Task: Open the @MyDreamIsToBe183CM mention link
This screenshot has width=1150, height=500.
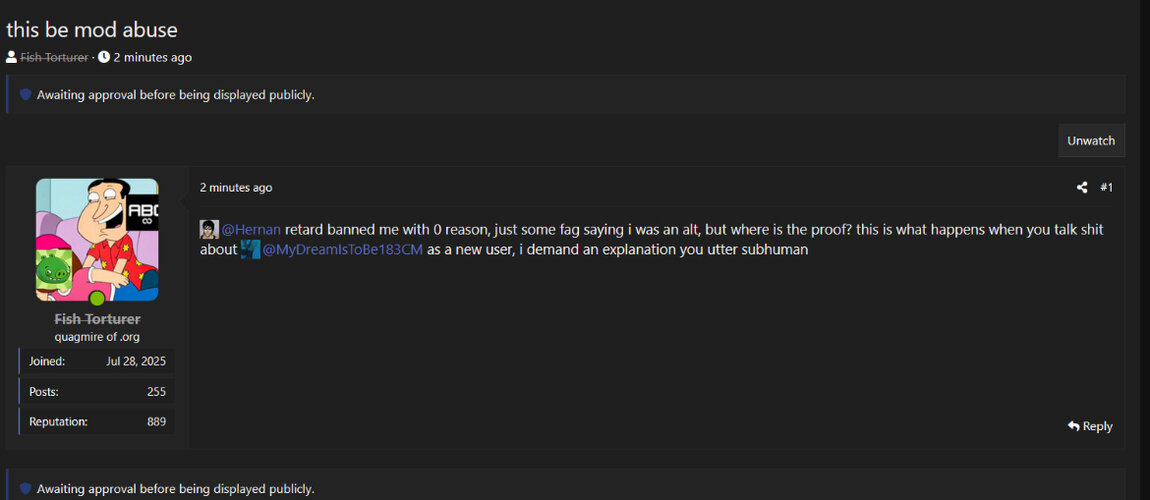Action: click(342, 249)
